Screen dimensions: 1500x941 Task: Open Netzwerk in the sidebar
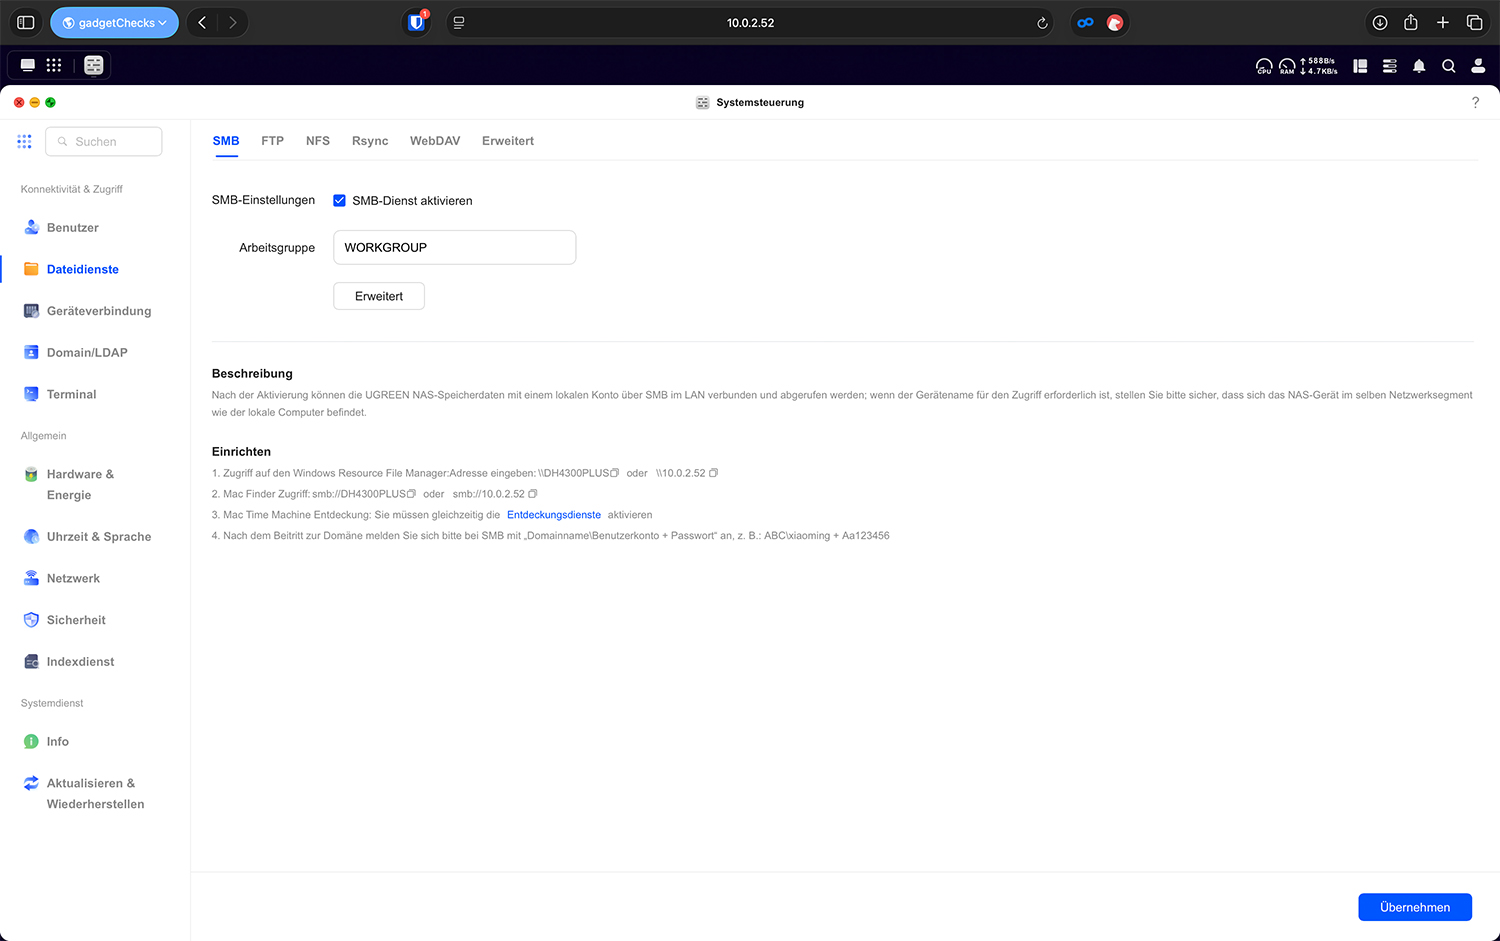pos(73,579)
